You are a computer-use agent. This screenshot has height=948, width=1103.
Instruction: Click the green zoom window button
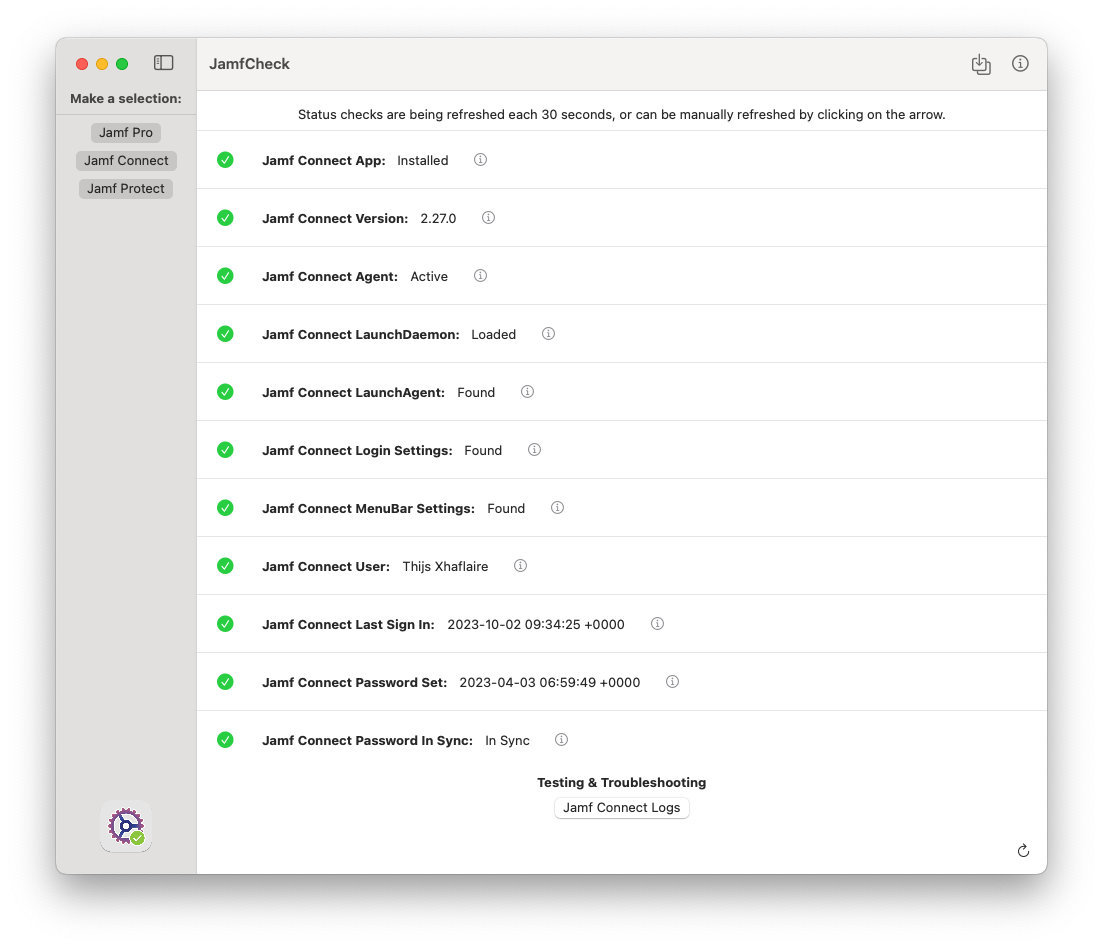(122, 64)
